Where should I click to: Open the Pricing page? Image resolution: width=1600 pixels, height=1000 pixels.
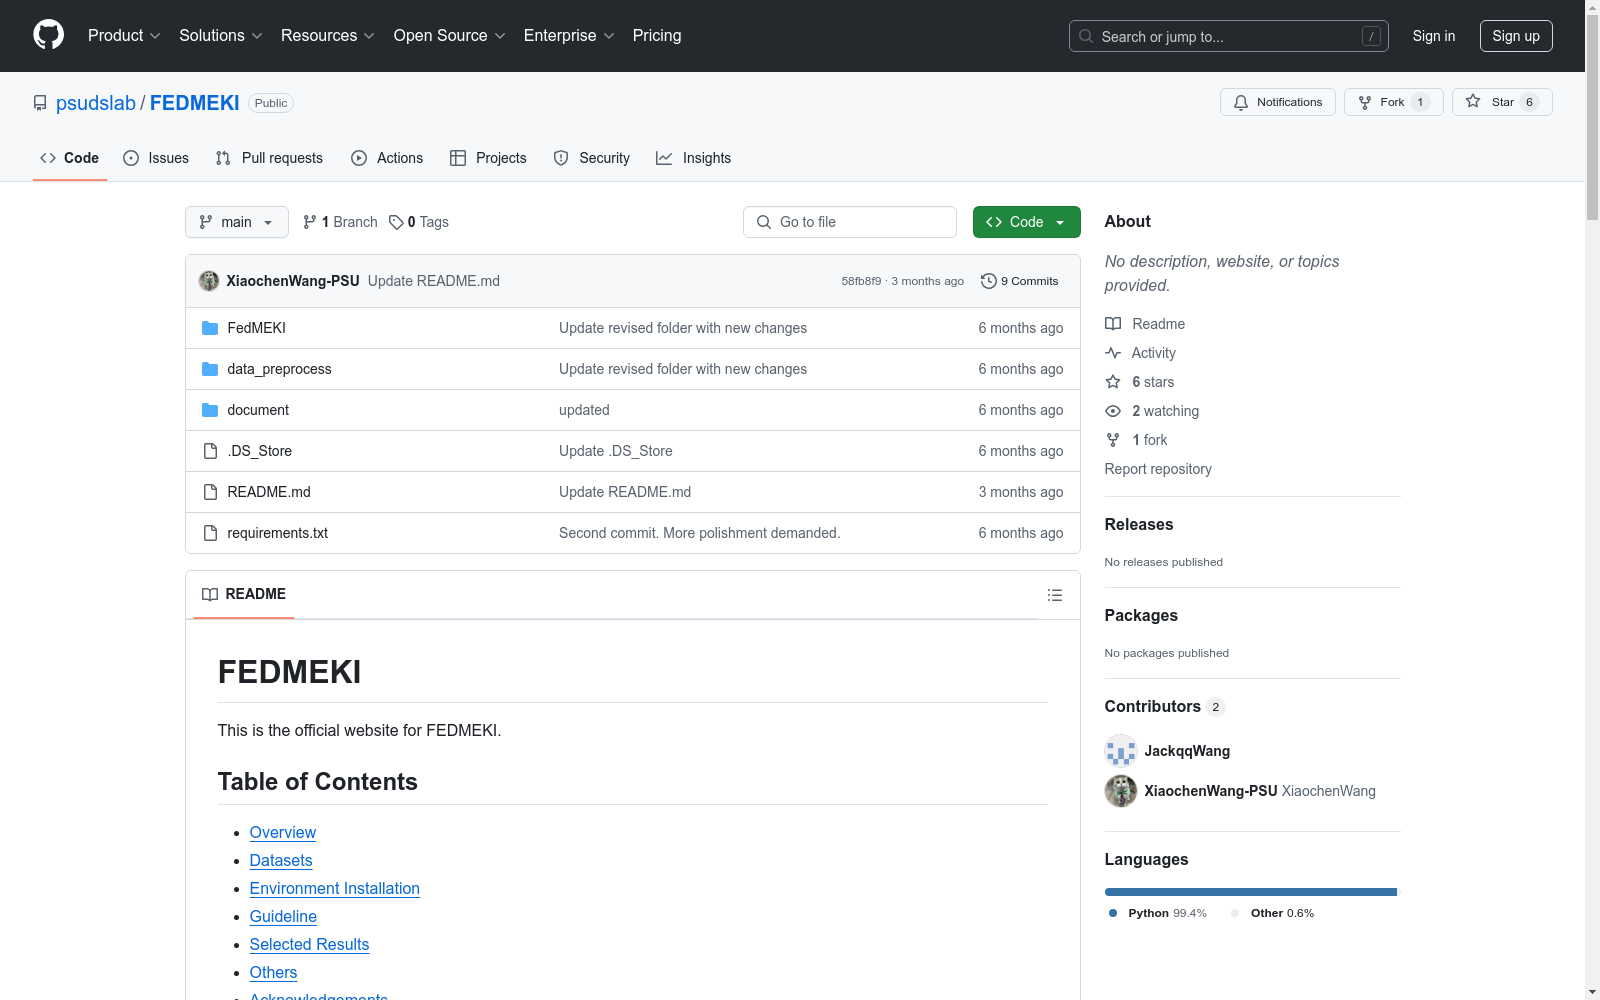(x=657, y=35)
